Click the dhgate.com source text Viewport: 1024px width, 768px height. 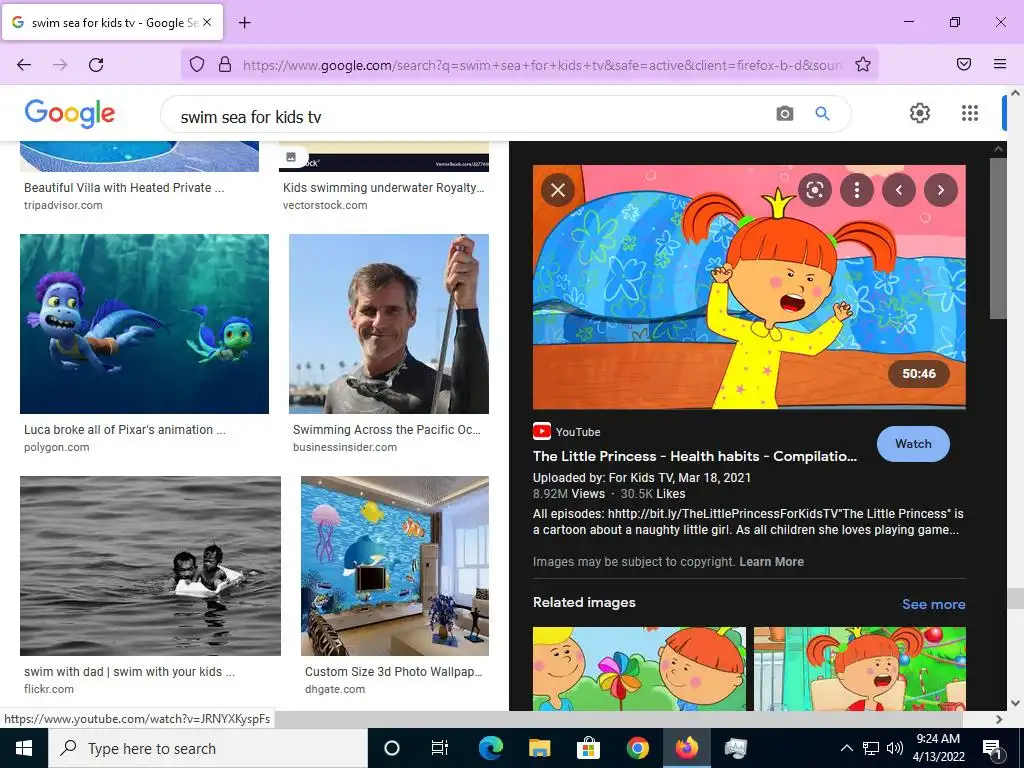coord(335,689)
